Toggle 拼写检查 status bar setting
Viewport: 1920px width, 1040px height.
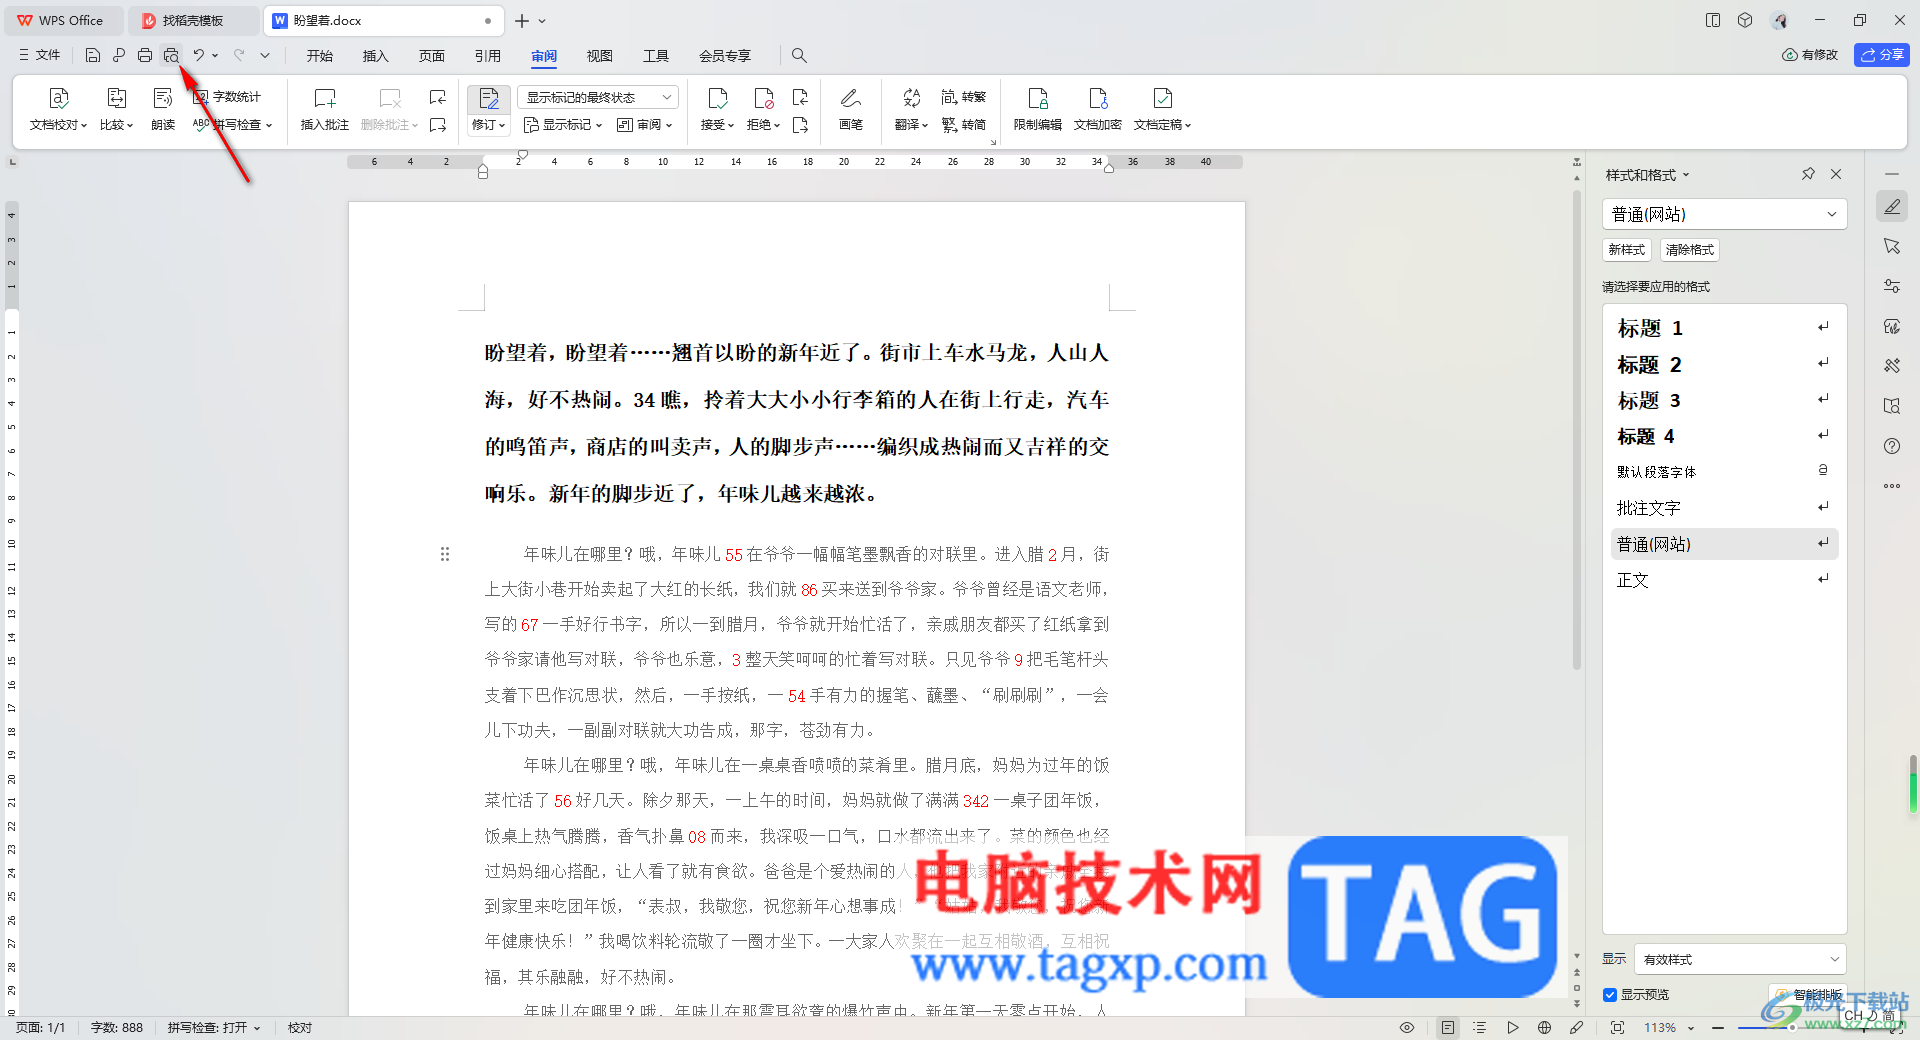[214, 1027]
